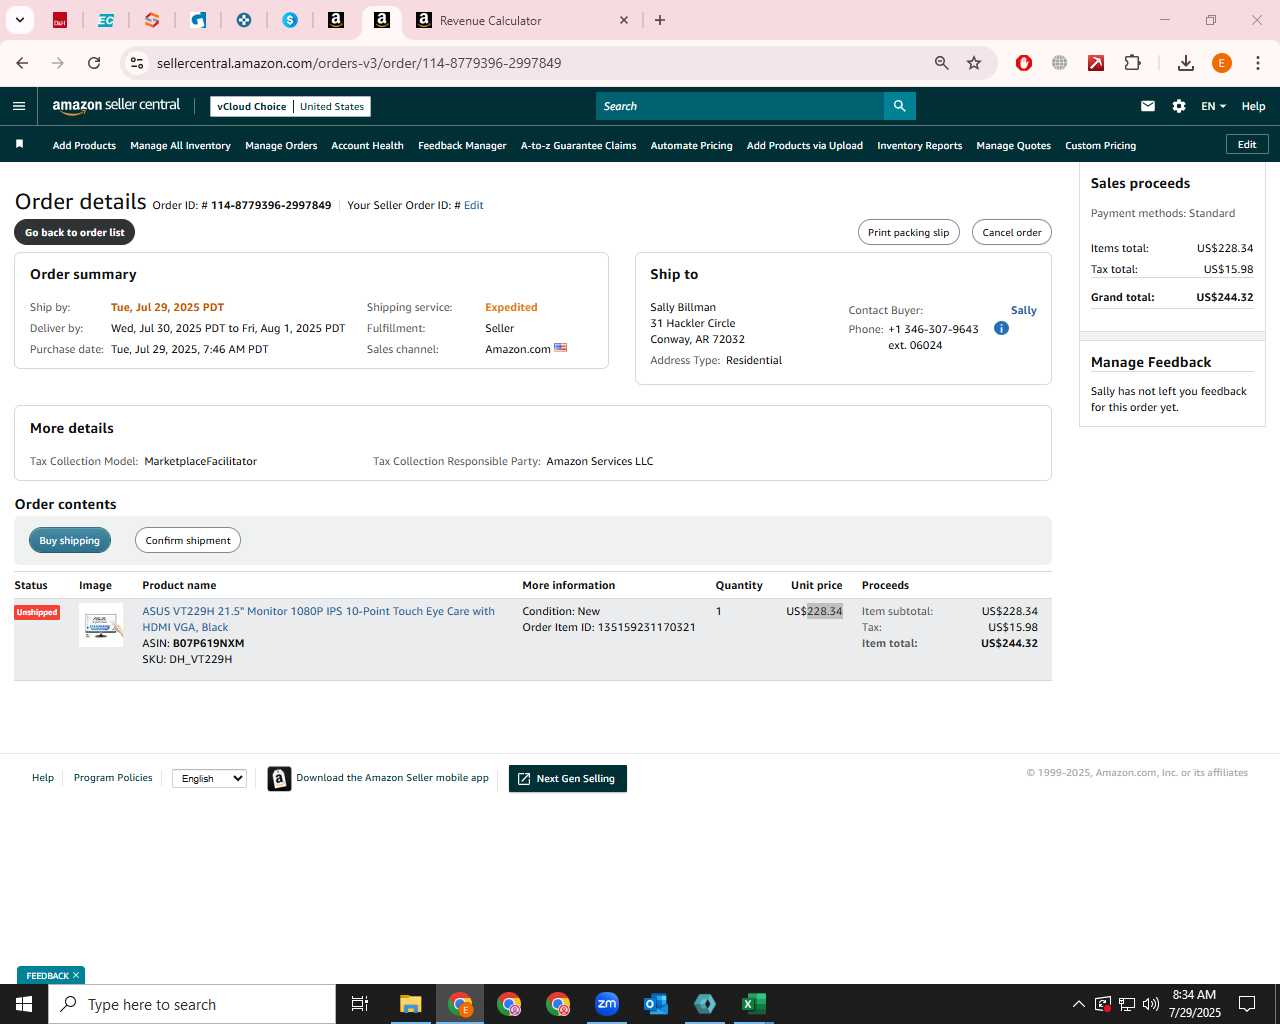Open the hamburger navigation menu
This screenshot has height=1024, width=1280.
[19, 106]
